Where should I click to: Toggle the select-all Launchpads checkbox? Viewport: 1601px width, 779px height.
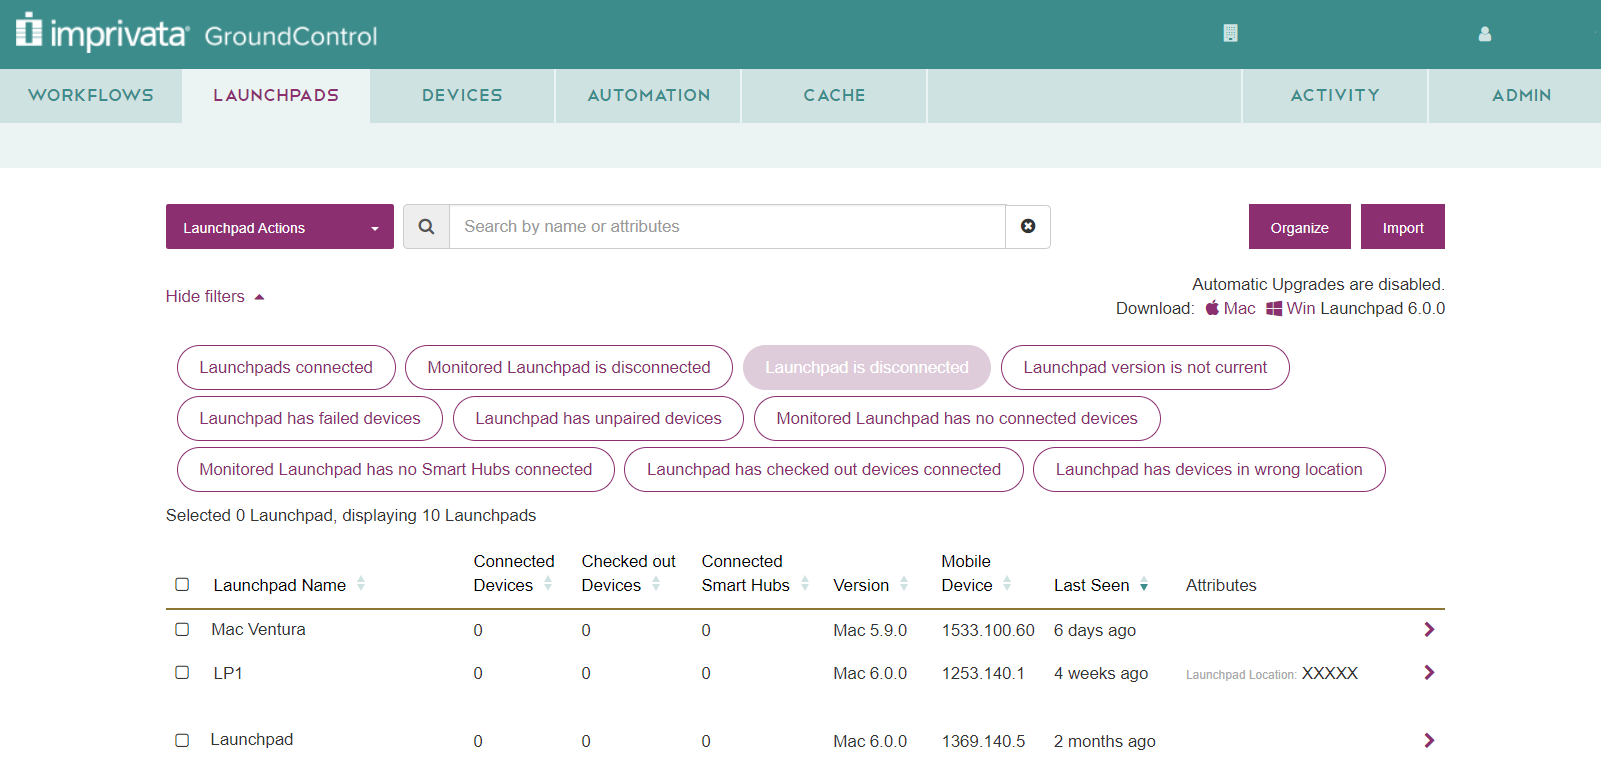(182, 584)
